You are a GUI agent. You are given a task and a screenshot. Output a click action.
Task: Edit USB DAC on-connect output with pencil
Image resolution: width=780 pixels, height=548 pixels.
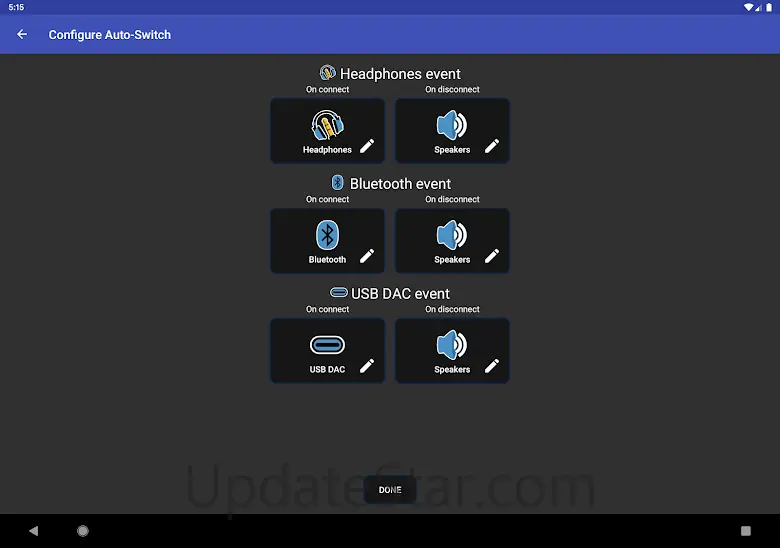367,366
